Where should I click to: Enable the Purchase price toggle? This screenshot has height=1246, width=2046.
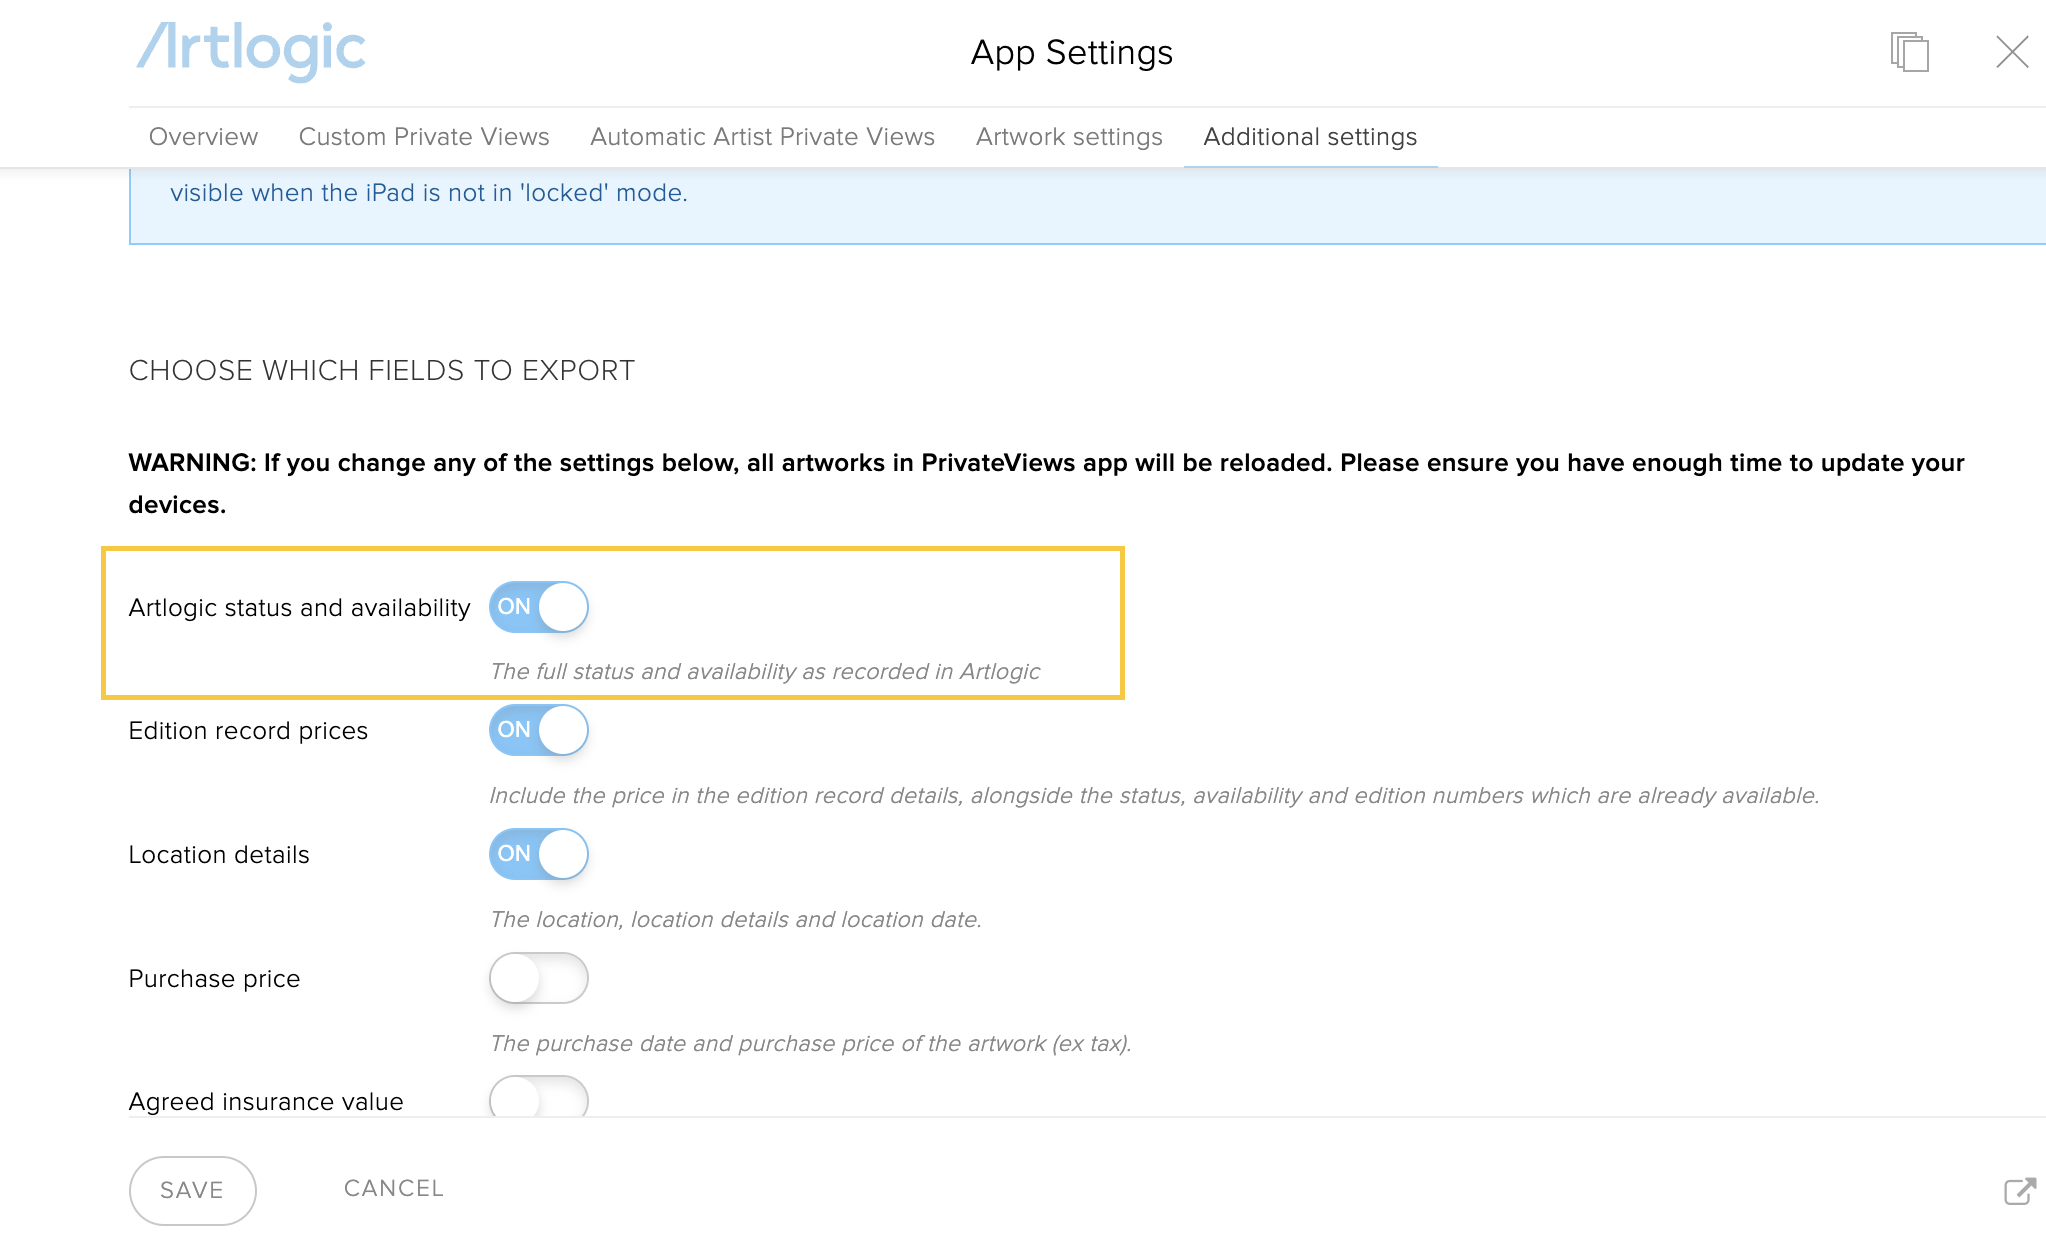pyautogui.click(x=539, y=978)
